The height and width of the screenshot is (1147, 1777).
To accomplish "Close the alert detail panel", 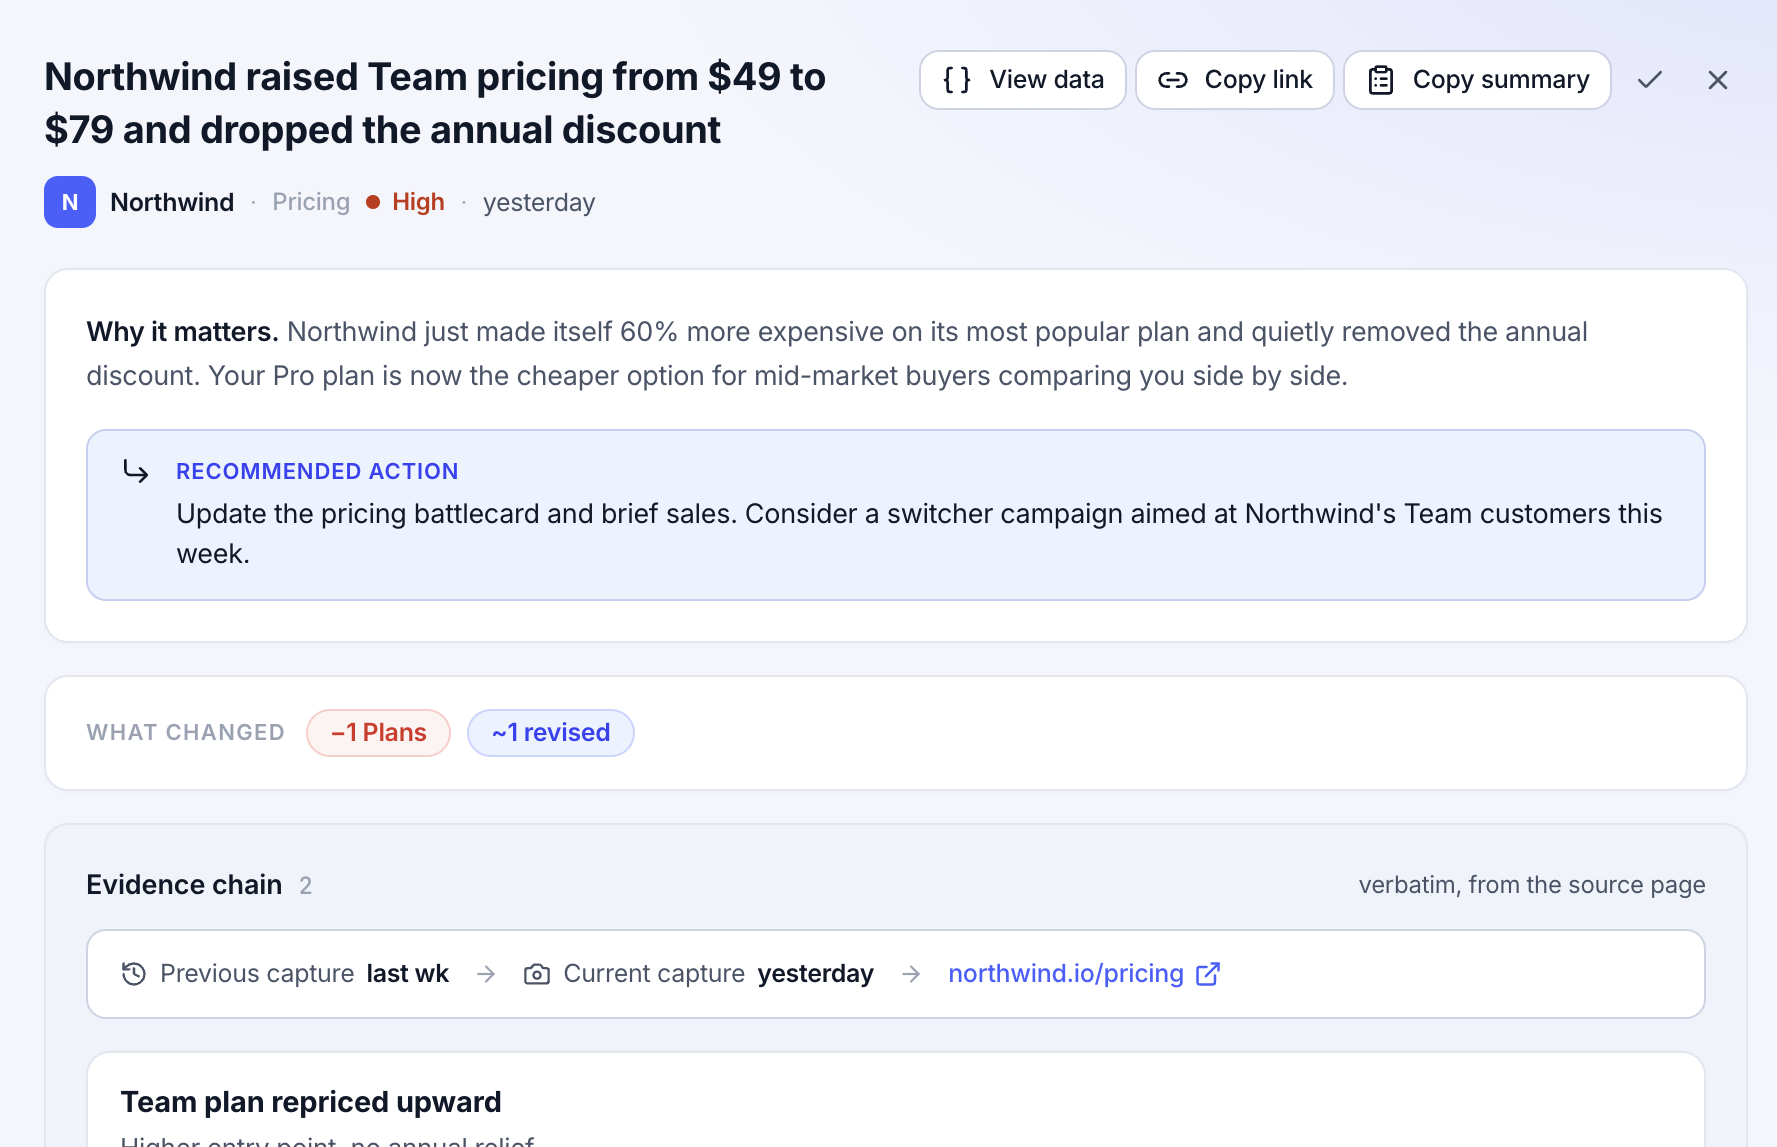I will [x=1718, y=80].
